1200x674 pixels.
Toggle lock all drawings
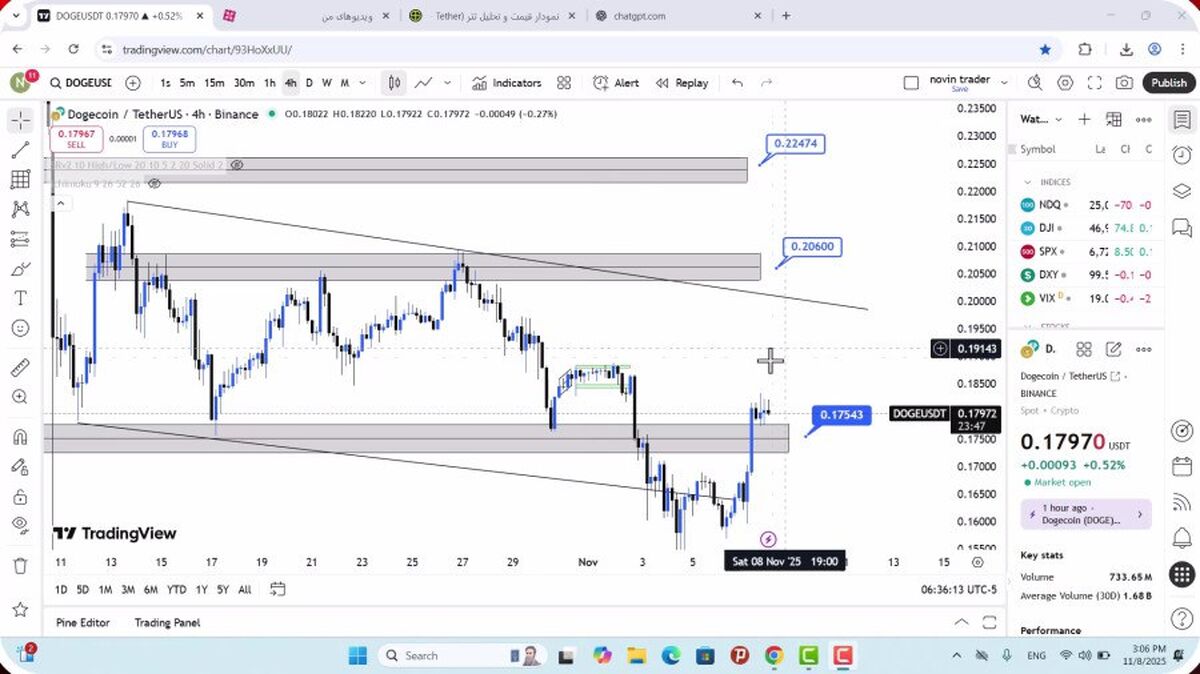[x=20, y=496]
